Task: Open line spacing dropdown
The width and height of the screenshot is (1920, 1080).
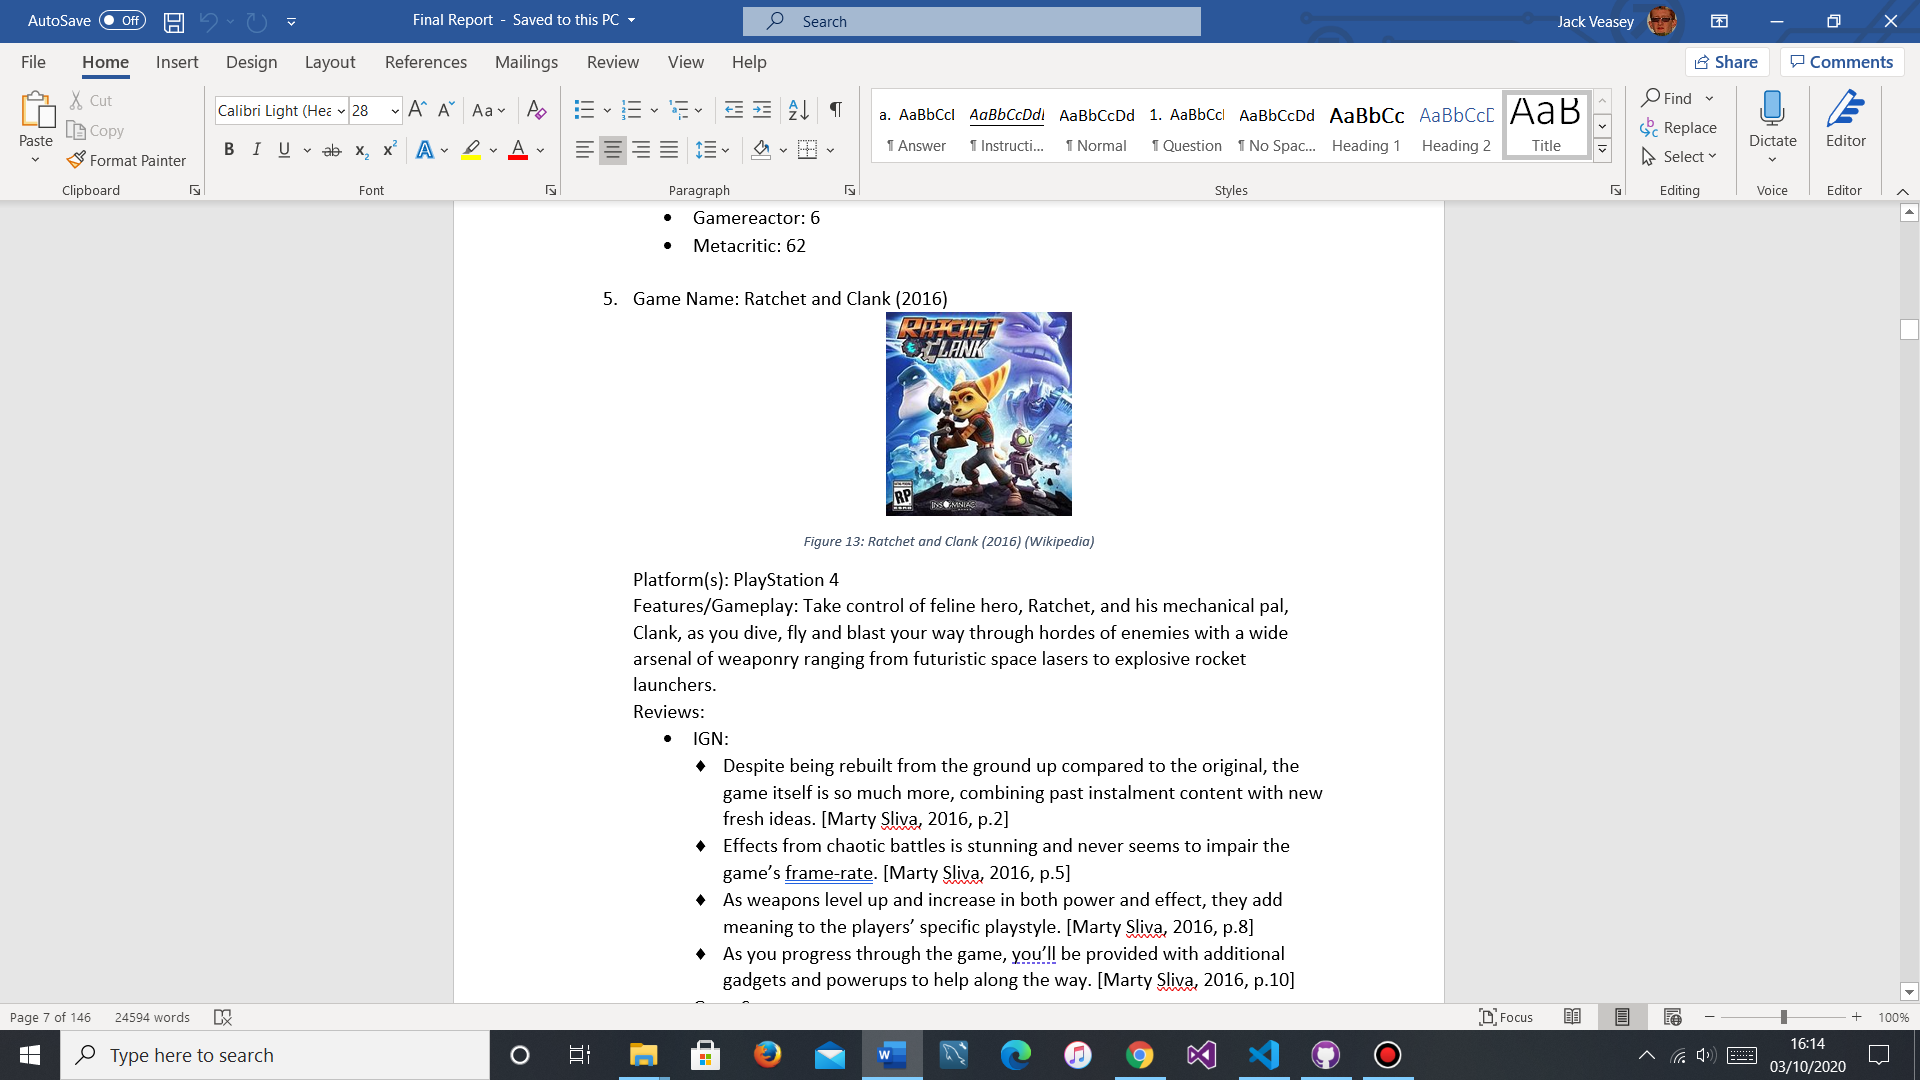Action: pos(712,150)
